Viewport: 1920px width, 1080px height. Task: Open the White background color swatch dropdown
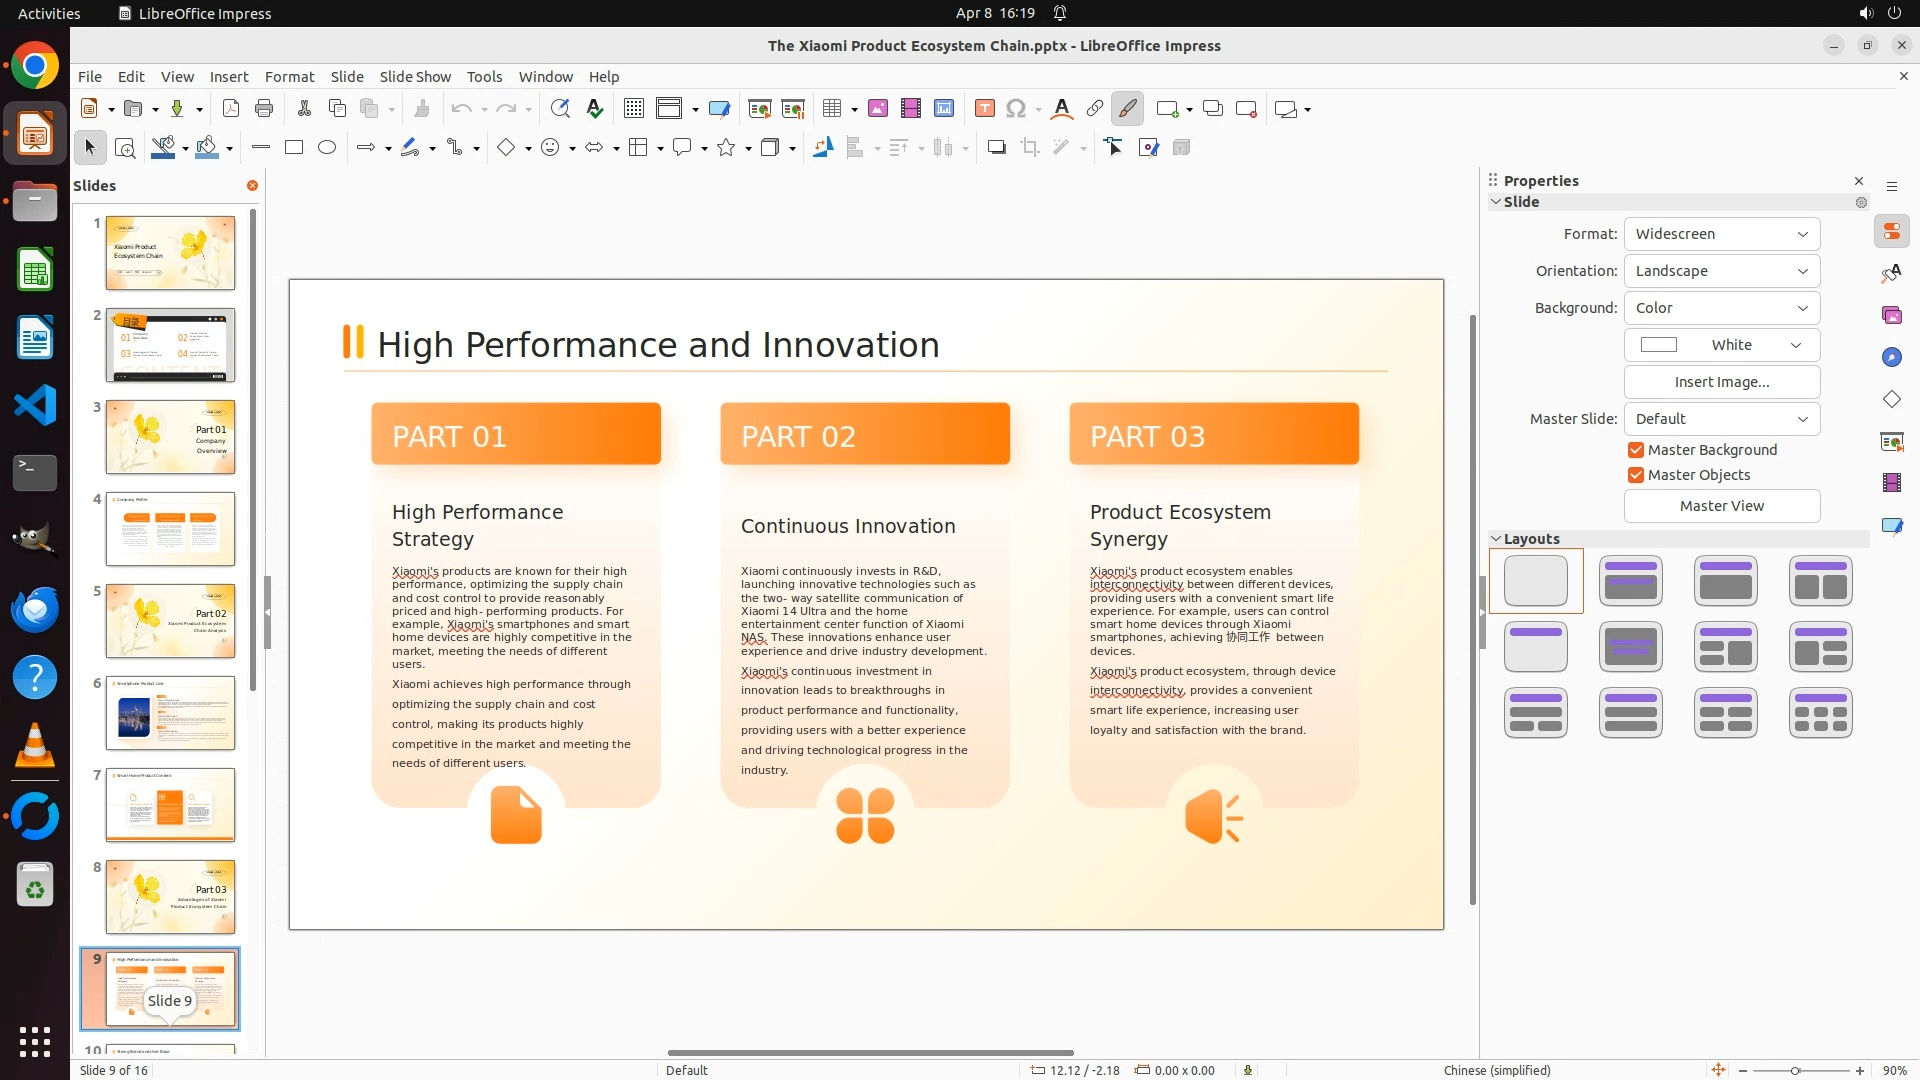[x=1721, y=345]
